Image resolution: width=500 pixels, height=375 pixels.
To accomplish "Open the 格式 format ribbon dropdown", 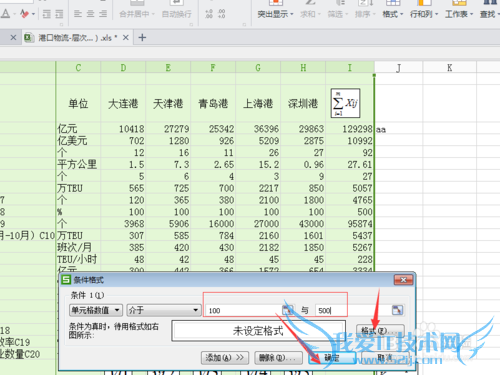I will (x=393, y=14).
